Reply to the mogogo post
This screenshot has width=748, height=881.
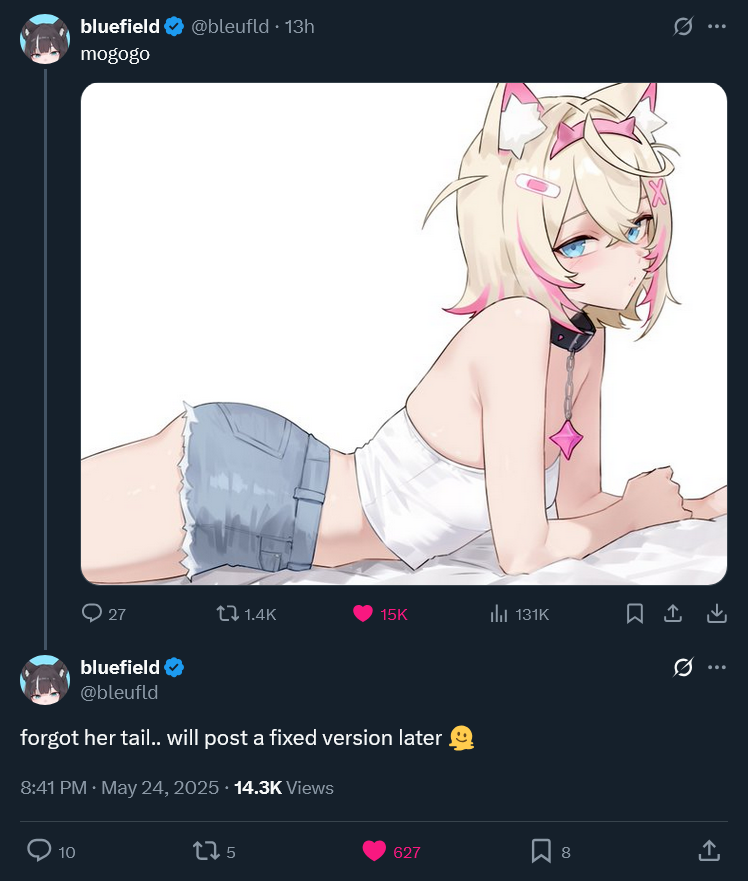pos(92,613)
